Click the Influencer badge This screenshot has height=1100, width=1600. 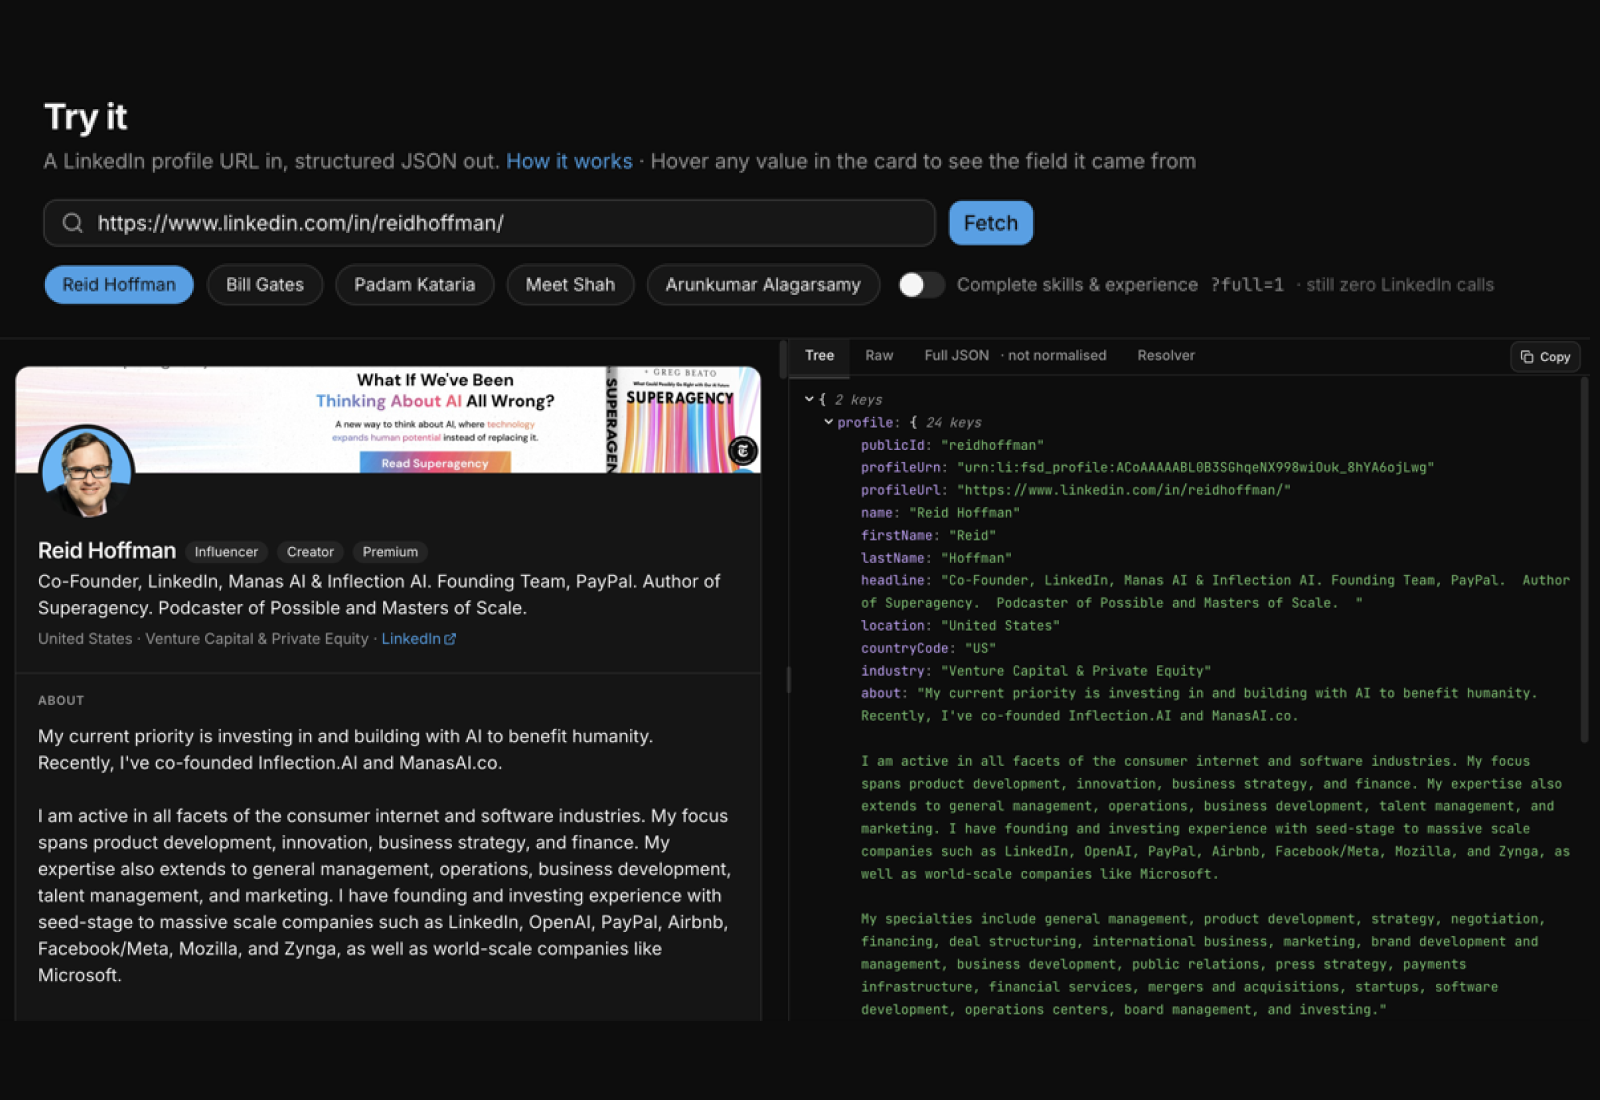click(x=226, y=552)
